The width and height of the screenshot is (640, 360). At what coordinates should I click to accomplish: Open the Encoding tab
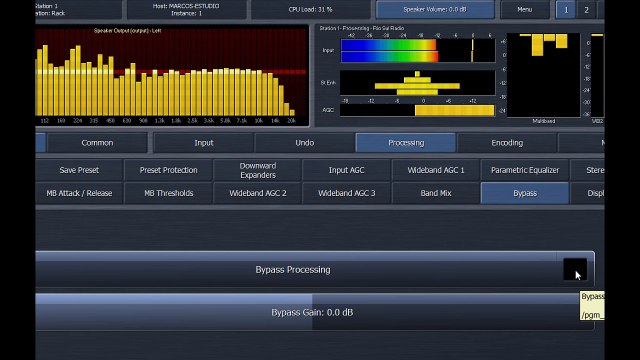pyautogui.click(x=507, y=143)
